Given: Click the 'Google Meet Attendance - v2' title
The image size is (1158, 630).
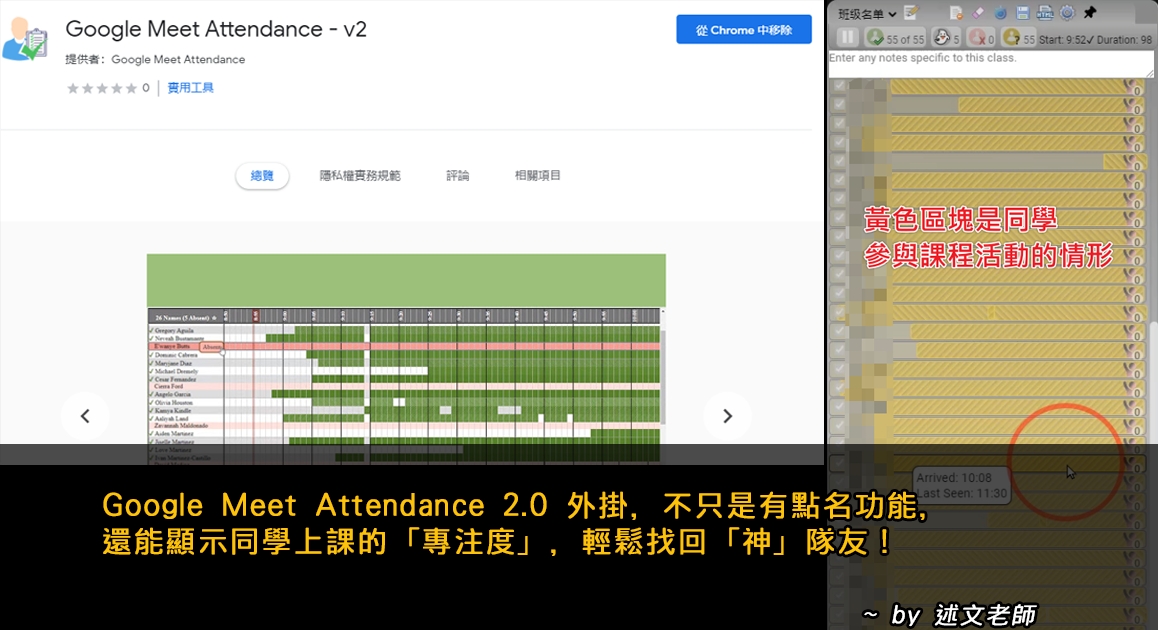Looking at the screenshot, I should click(216, 29).
